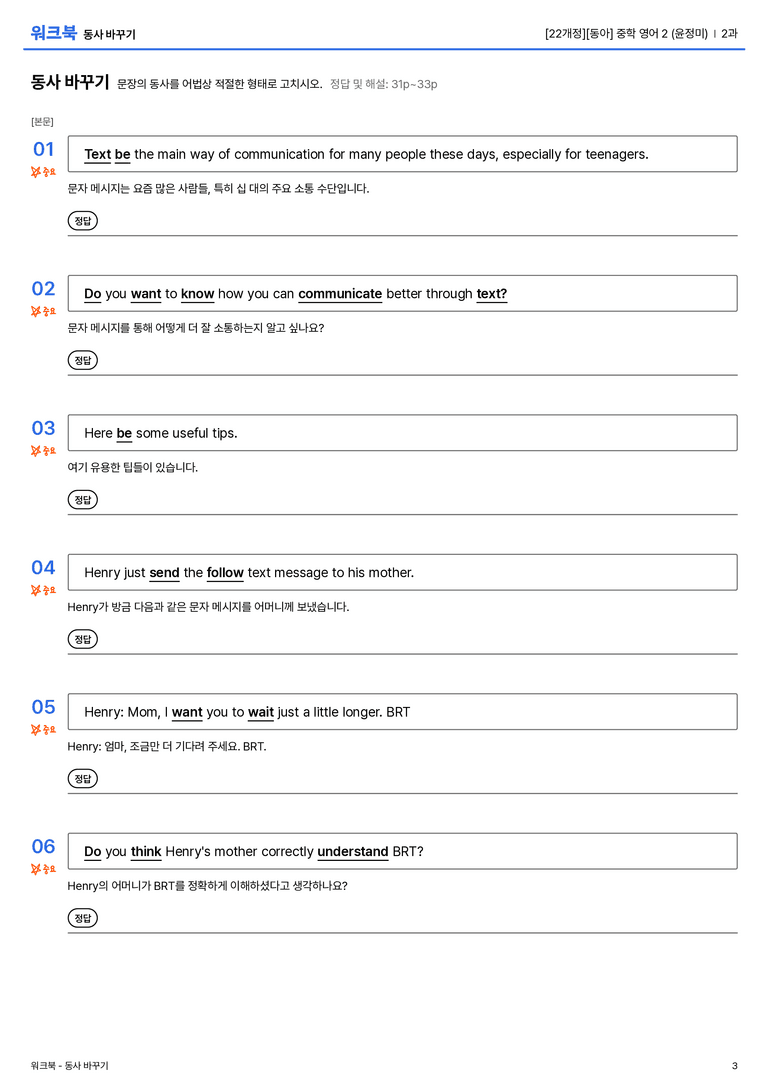The image size is (768, 1087).
Task: Click the red 중요 star icon by question 01
Action: point(36,172)
